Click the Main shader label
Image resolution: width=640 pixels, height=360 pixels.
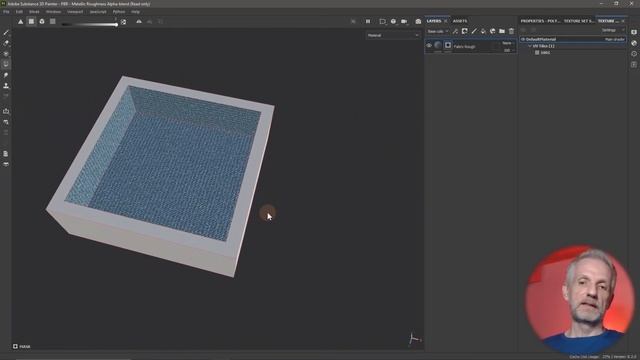614,40
